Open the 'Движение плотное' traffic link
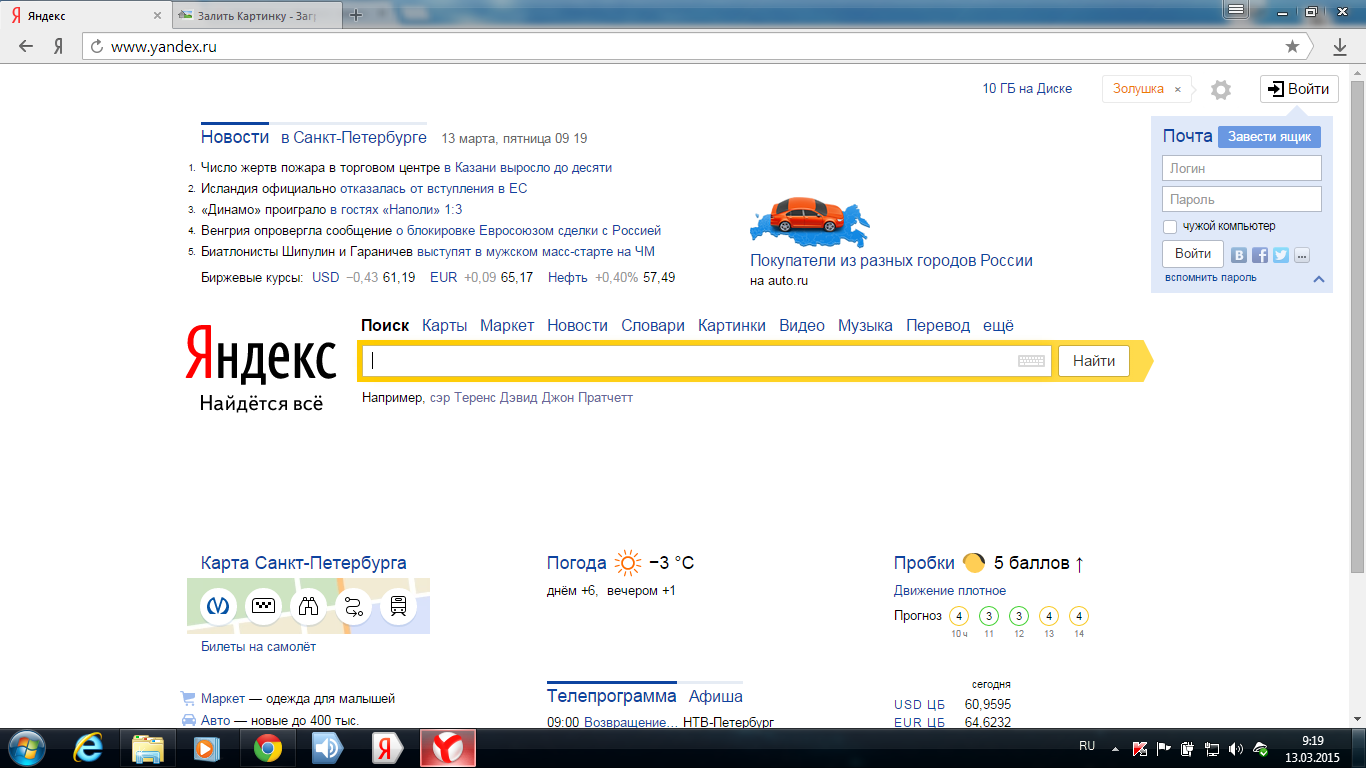 tap(950, 591)
